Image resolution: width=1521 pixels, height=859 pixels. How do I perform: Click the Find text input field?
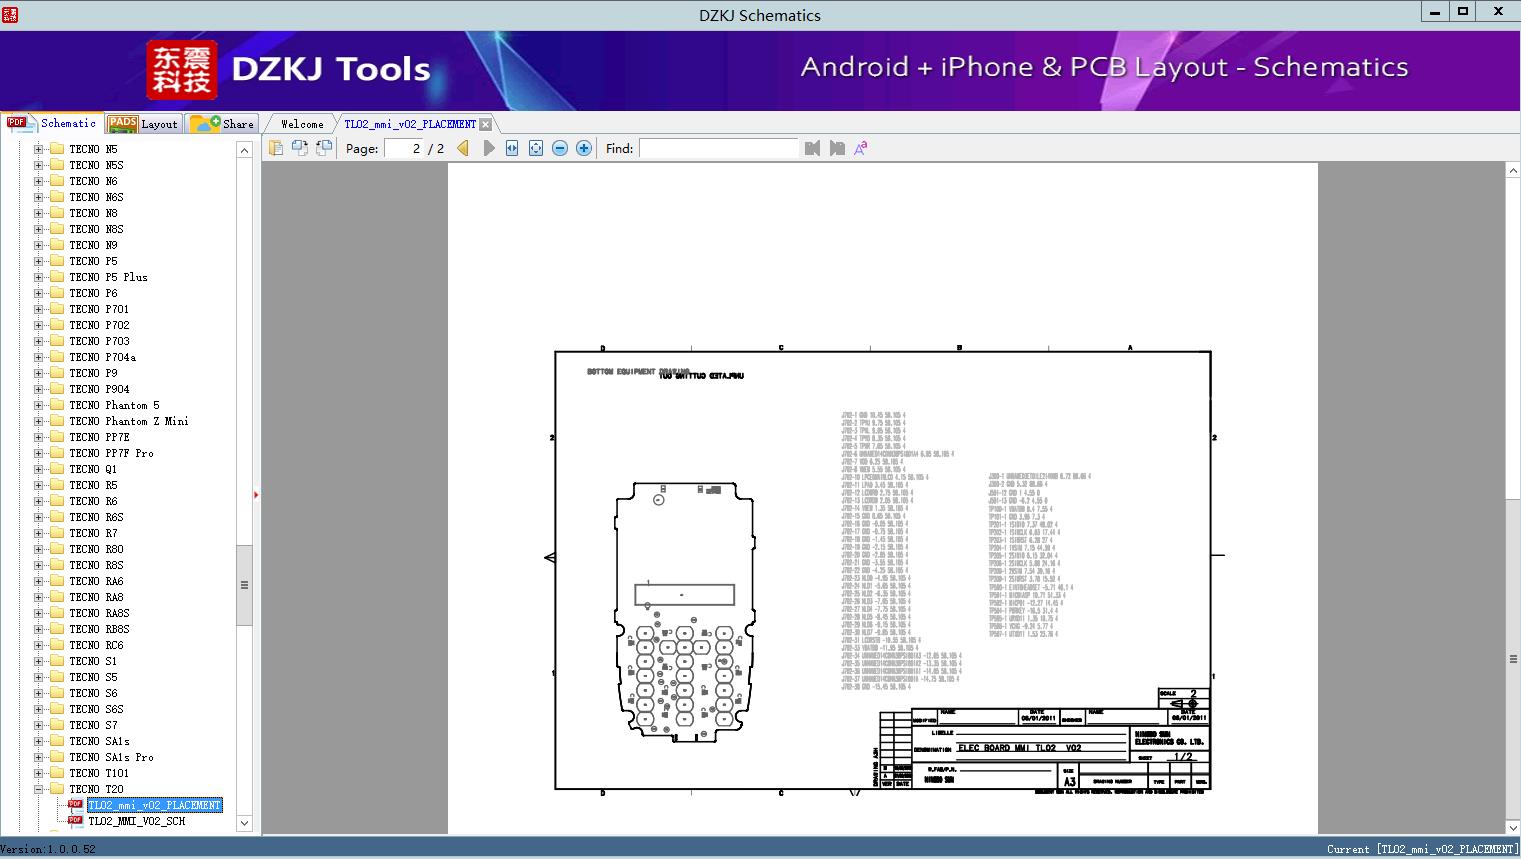(718, 148)
